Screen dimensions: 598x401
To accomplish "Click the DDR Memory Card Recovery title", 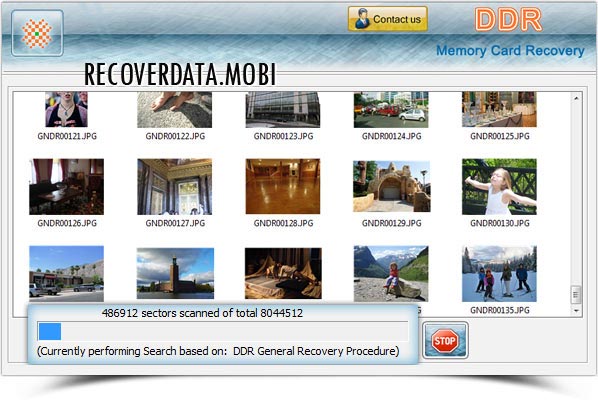I will point(510,34).
